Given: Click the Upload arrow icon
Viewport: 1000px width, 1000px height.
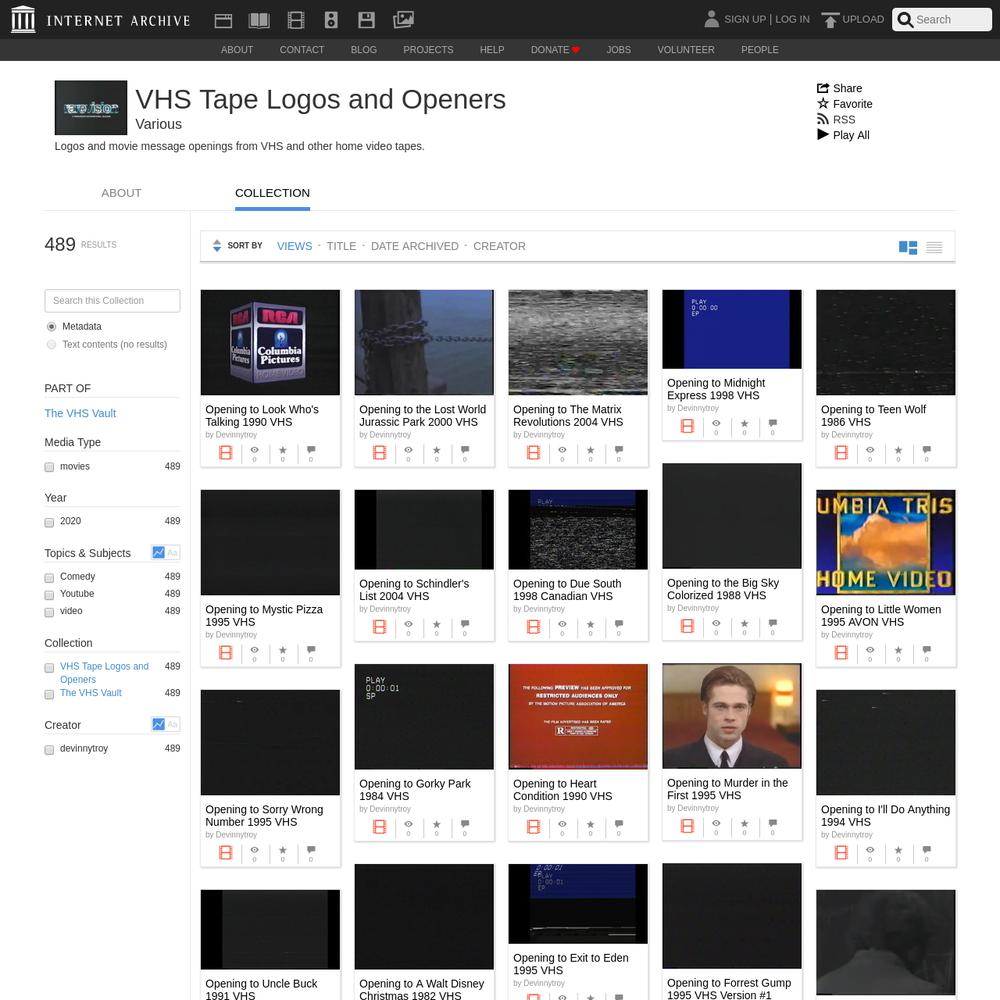Looking at the screenshot, I should (830, 20).
